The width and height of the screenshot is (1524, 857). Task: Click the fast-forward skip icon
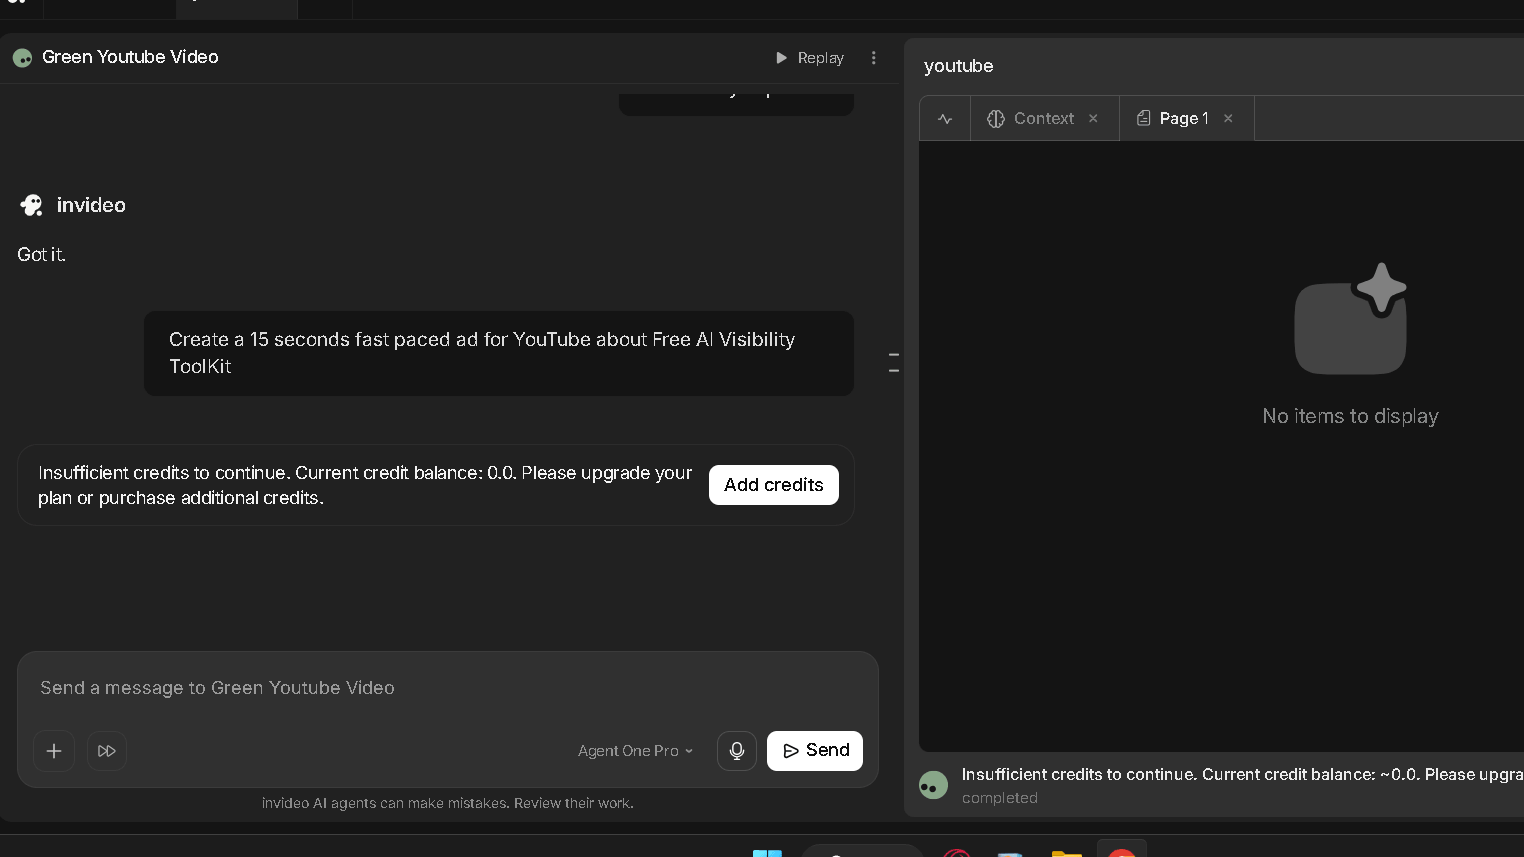(107, 751)
